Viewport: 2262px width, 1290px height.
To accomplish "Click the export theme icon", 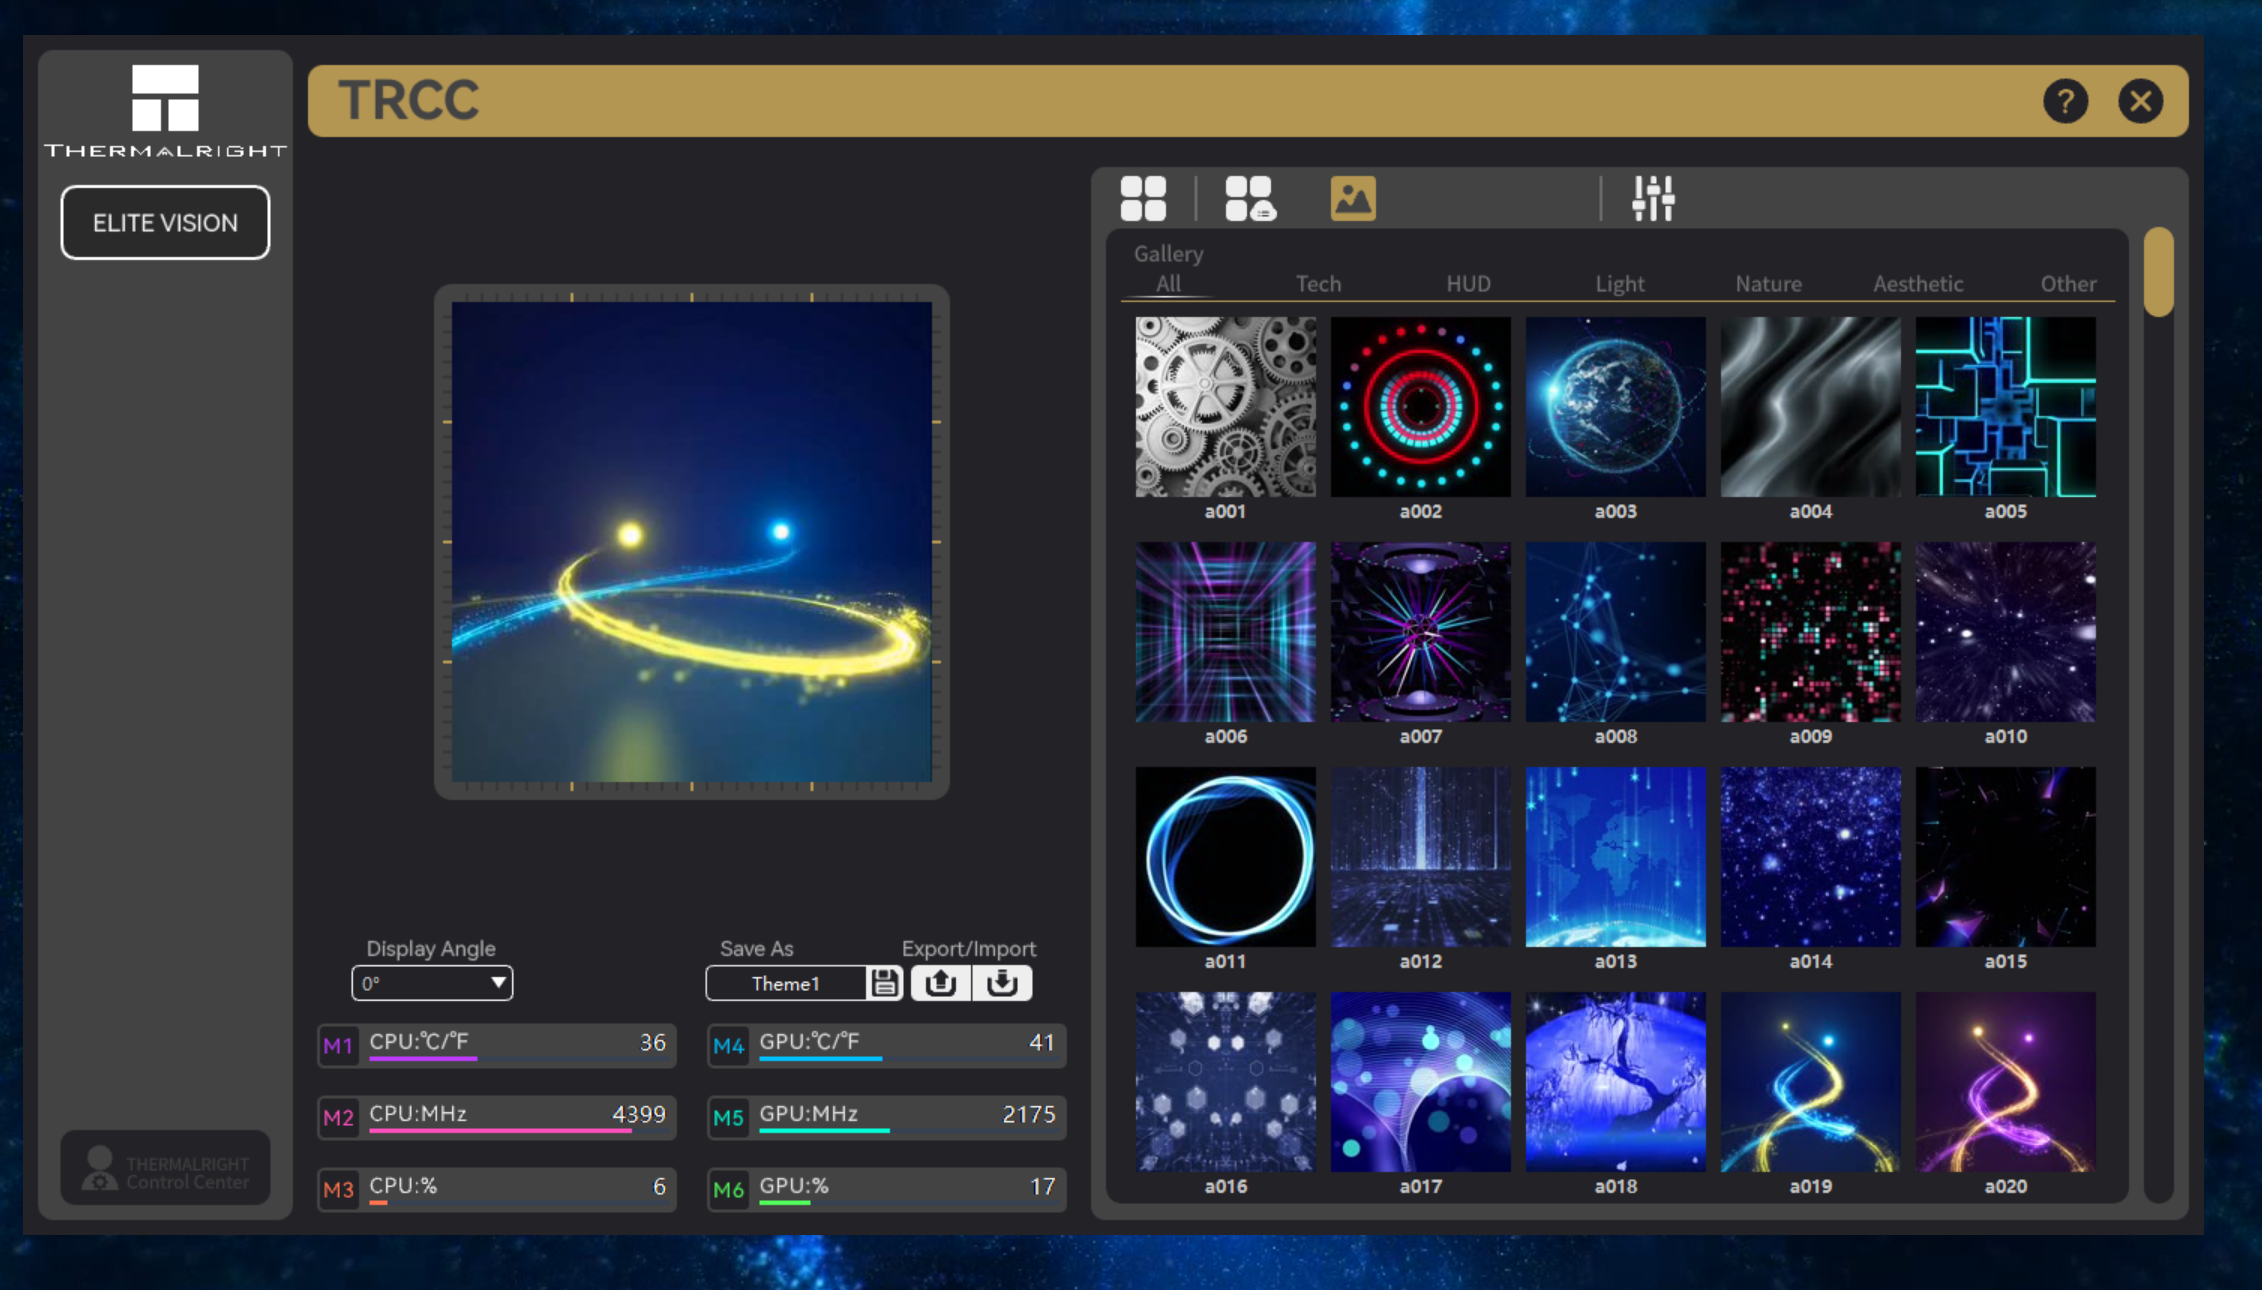I will tap(940, 983).
